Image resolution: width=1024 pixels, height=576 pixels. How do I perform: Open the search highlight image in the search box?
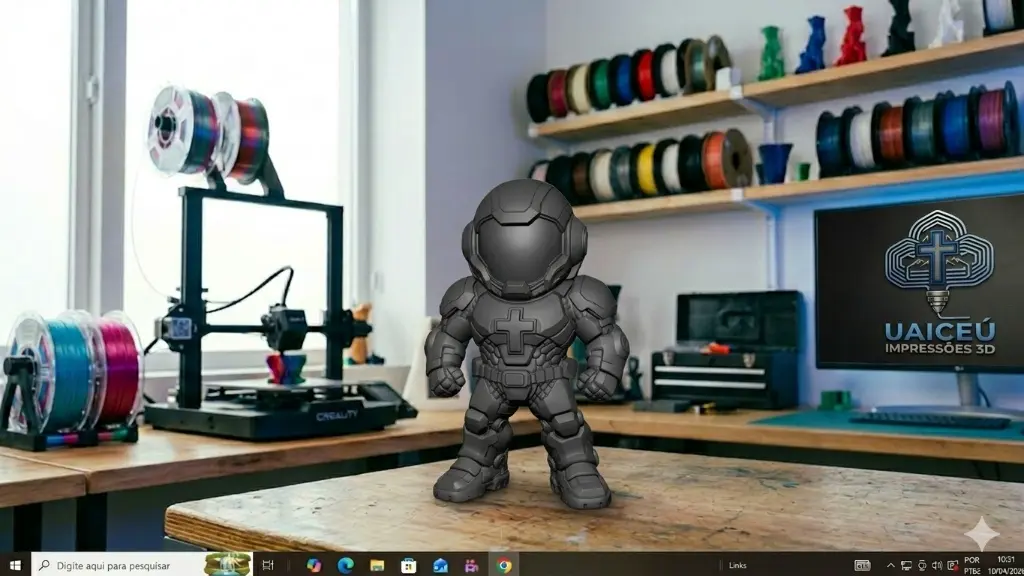point(227,565)
